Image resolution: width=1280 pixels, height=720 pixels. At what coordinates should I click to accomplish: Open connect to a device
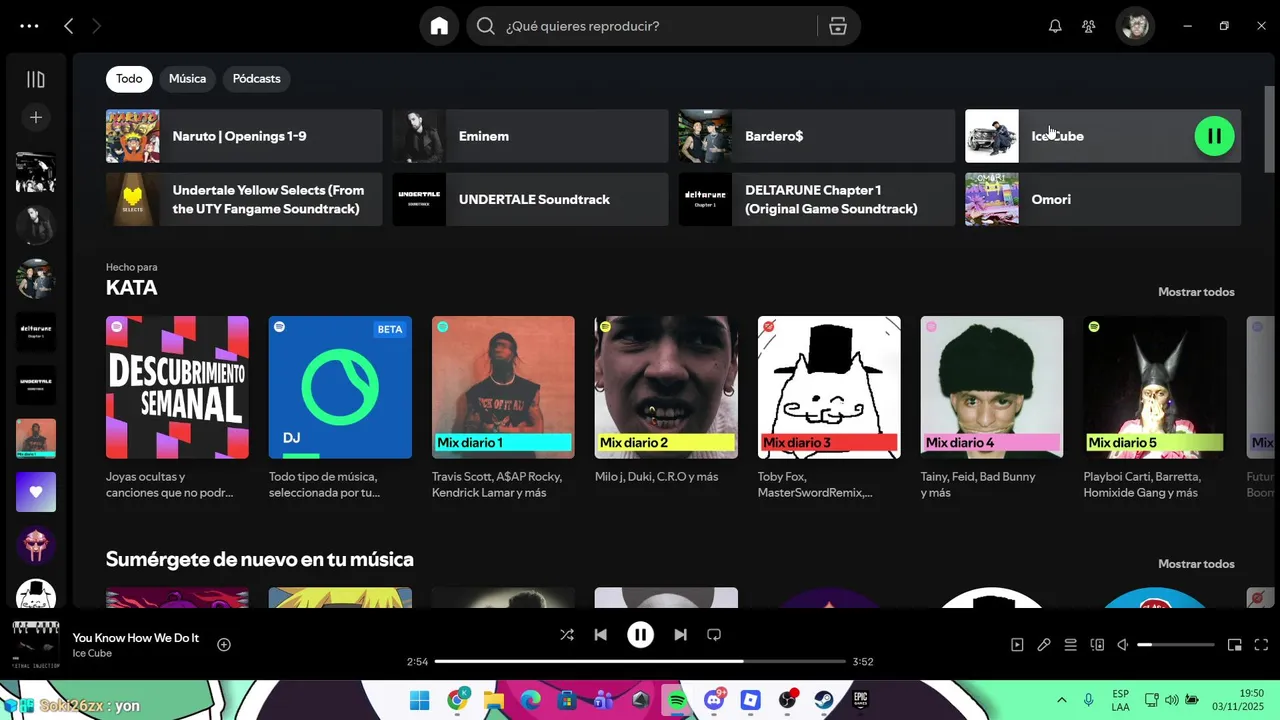[1097, 645]
